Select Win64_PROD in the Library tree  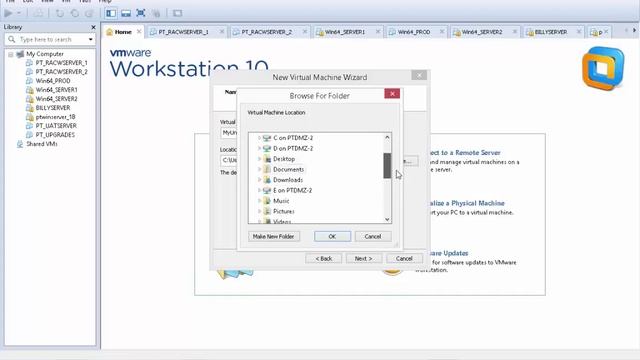tap(53, 81)
